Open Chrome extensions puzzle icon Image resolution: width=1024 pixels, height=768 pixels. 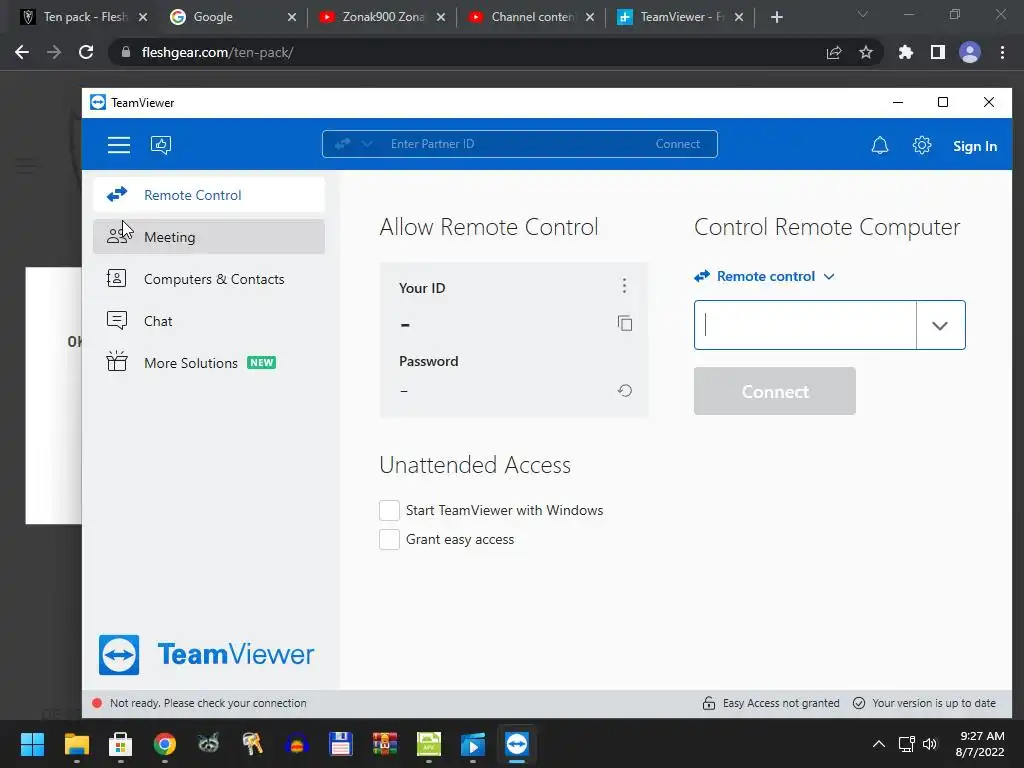(x=905, y=52)
